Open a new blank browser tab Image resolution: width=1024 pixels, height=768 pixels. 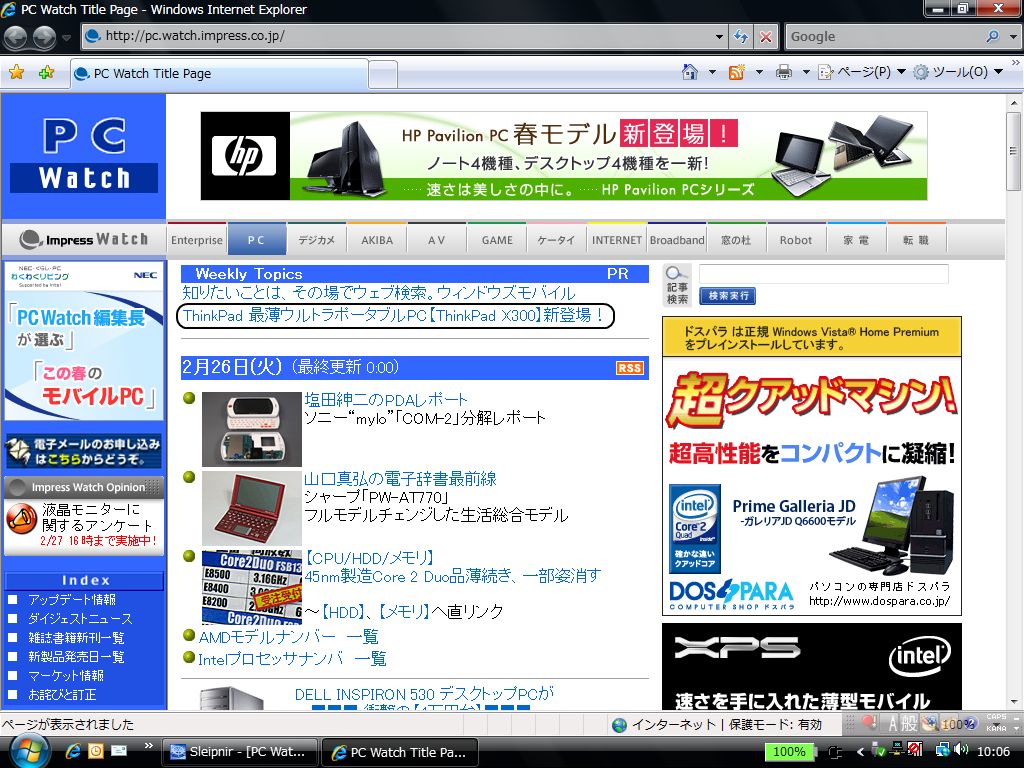pos(383,74)
